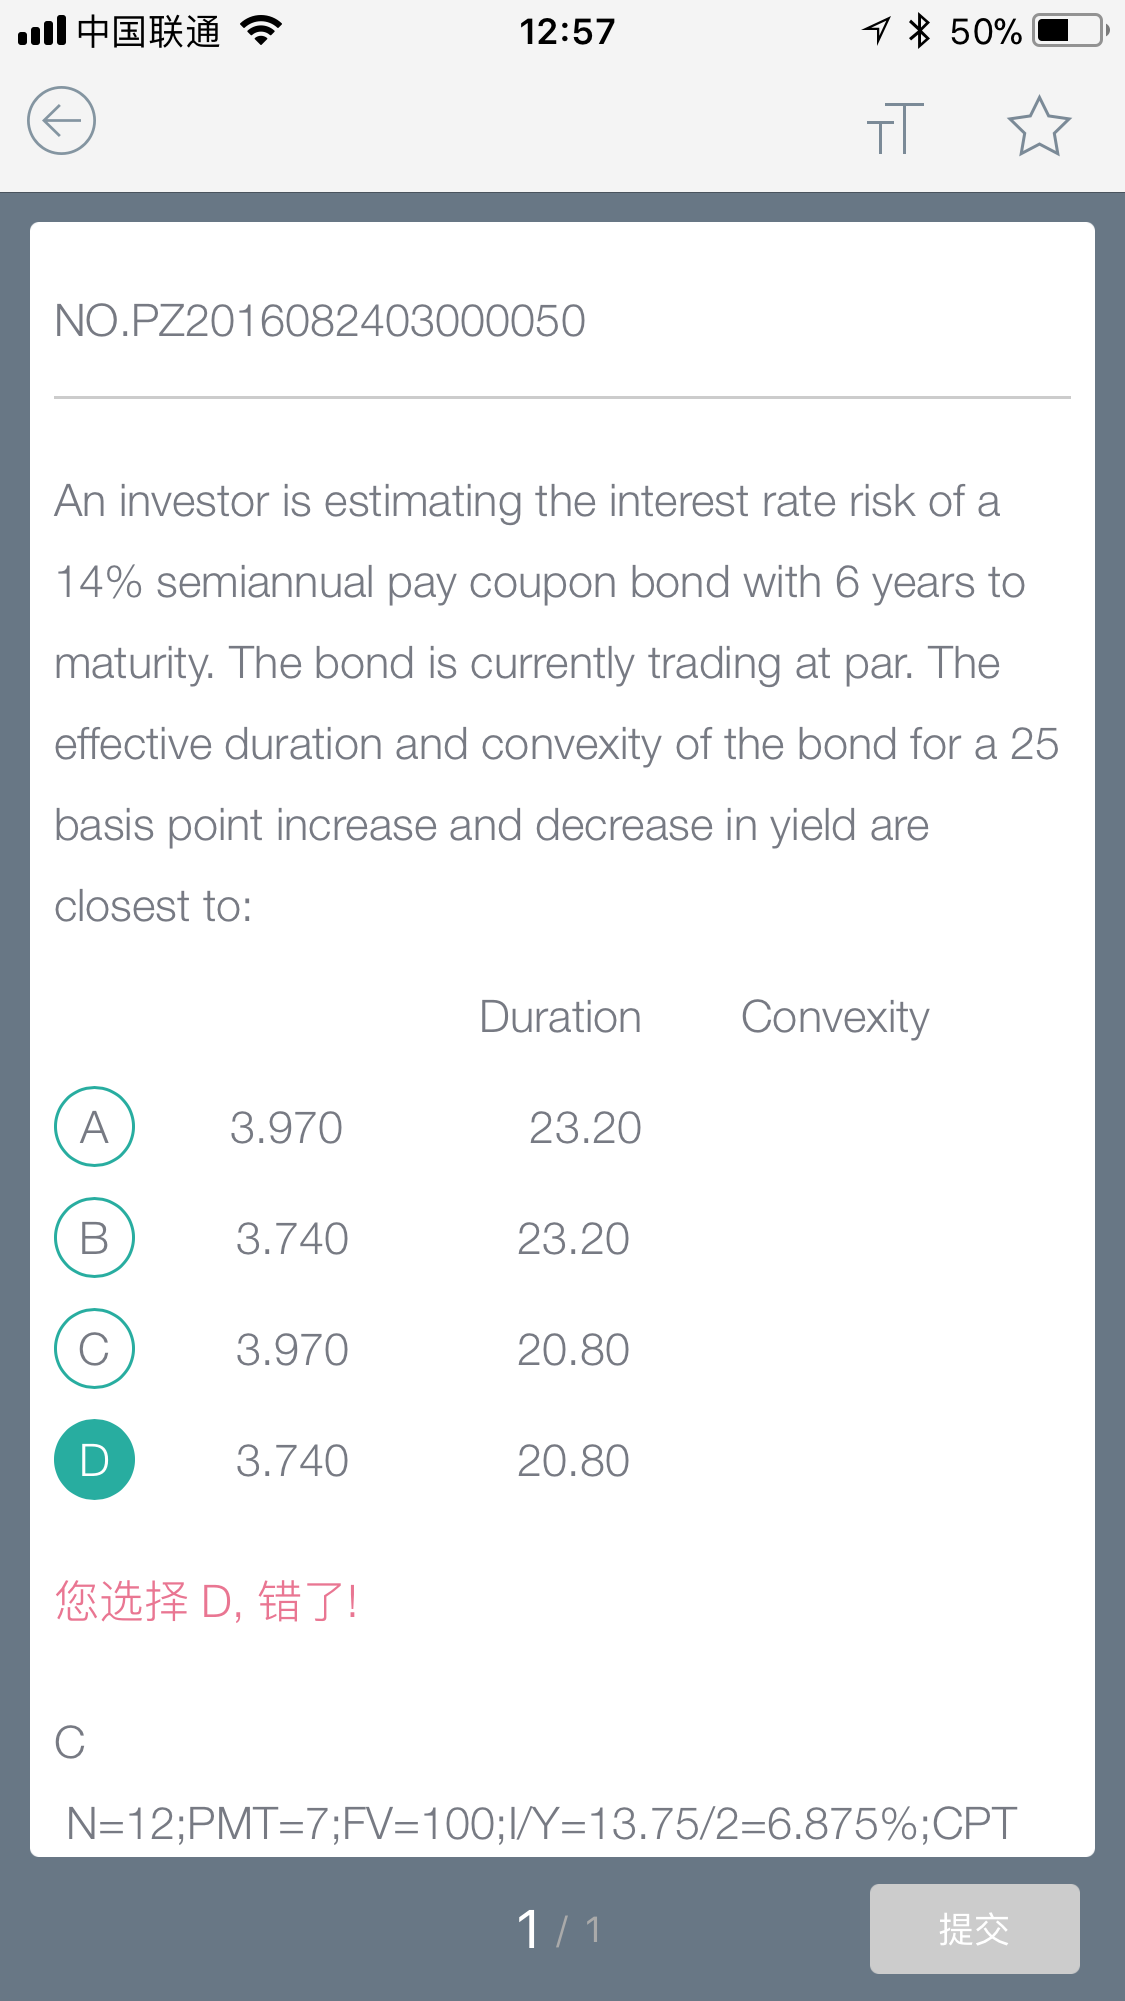The width and height of the screenshot is (1125, 2001).
Task: Tap the location arrow status icon
Action: pyautogui.click(x=876, y=31)
